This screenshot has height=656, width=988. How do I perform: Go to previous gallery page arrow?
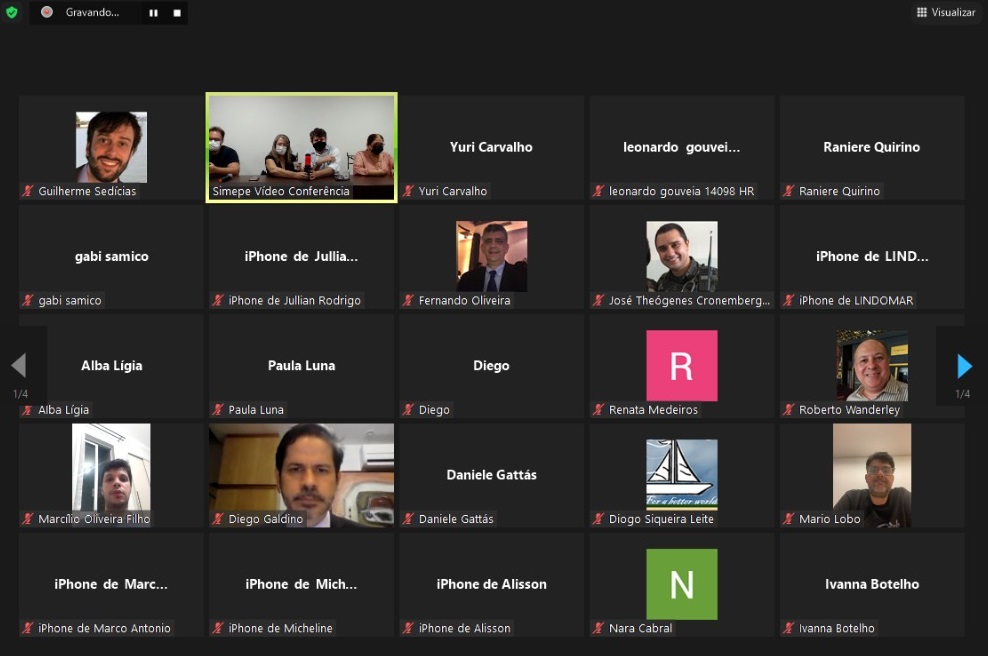(18, 366)
